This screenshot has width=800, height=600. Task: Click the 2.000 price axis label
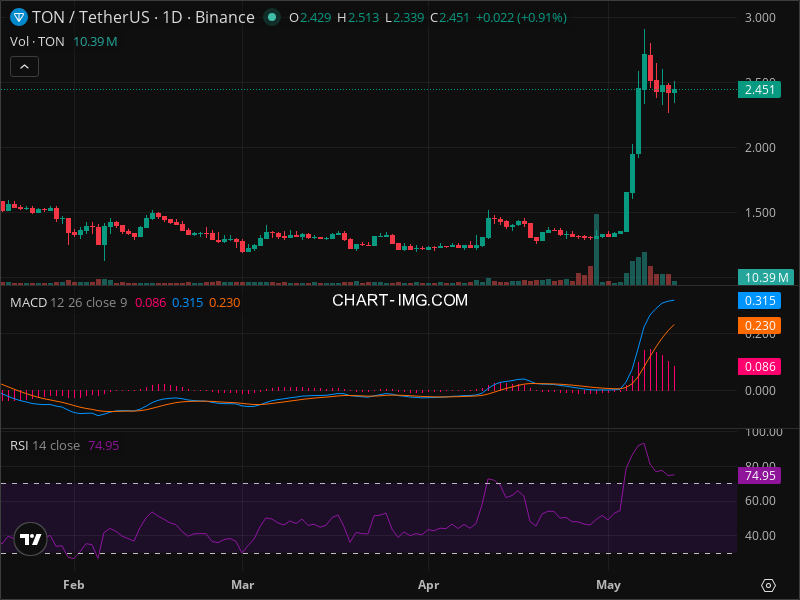(x=760, y=147)
